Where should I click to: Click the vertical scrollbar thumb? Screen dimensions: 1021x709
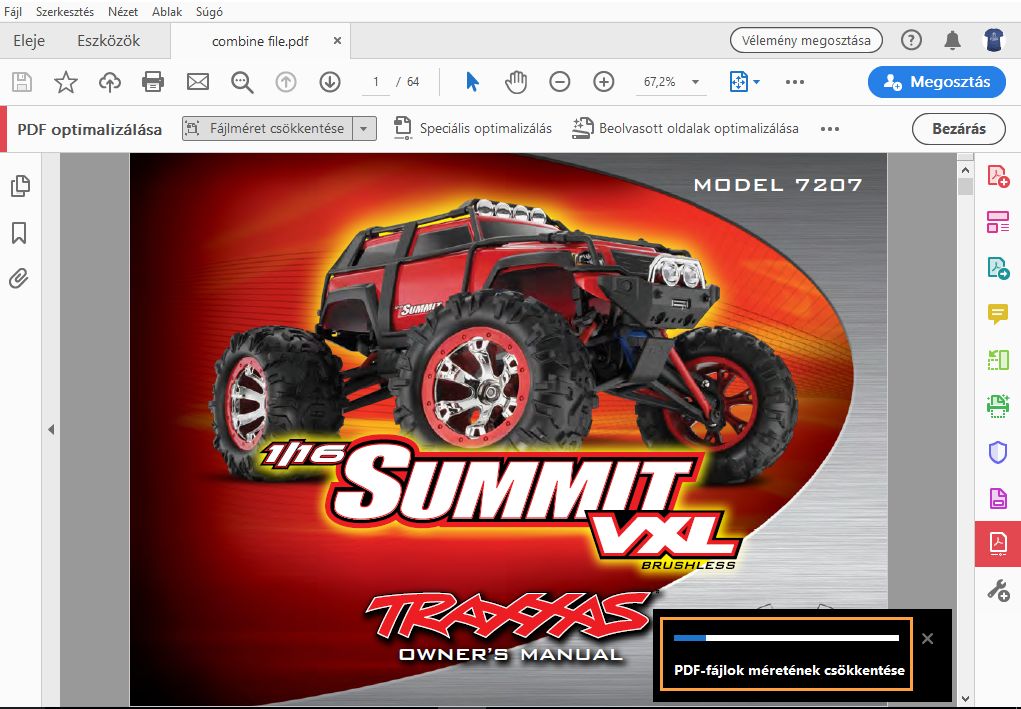pos(966,187)
